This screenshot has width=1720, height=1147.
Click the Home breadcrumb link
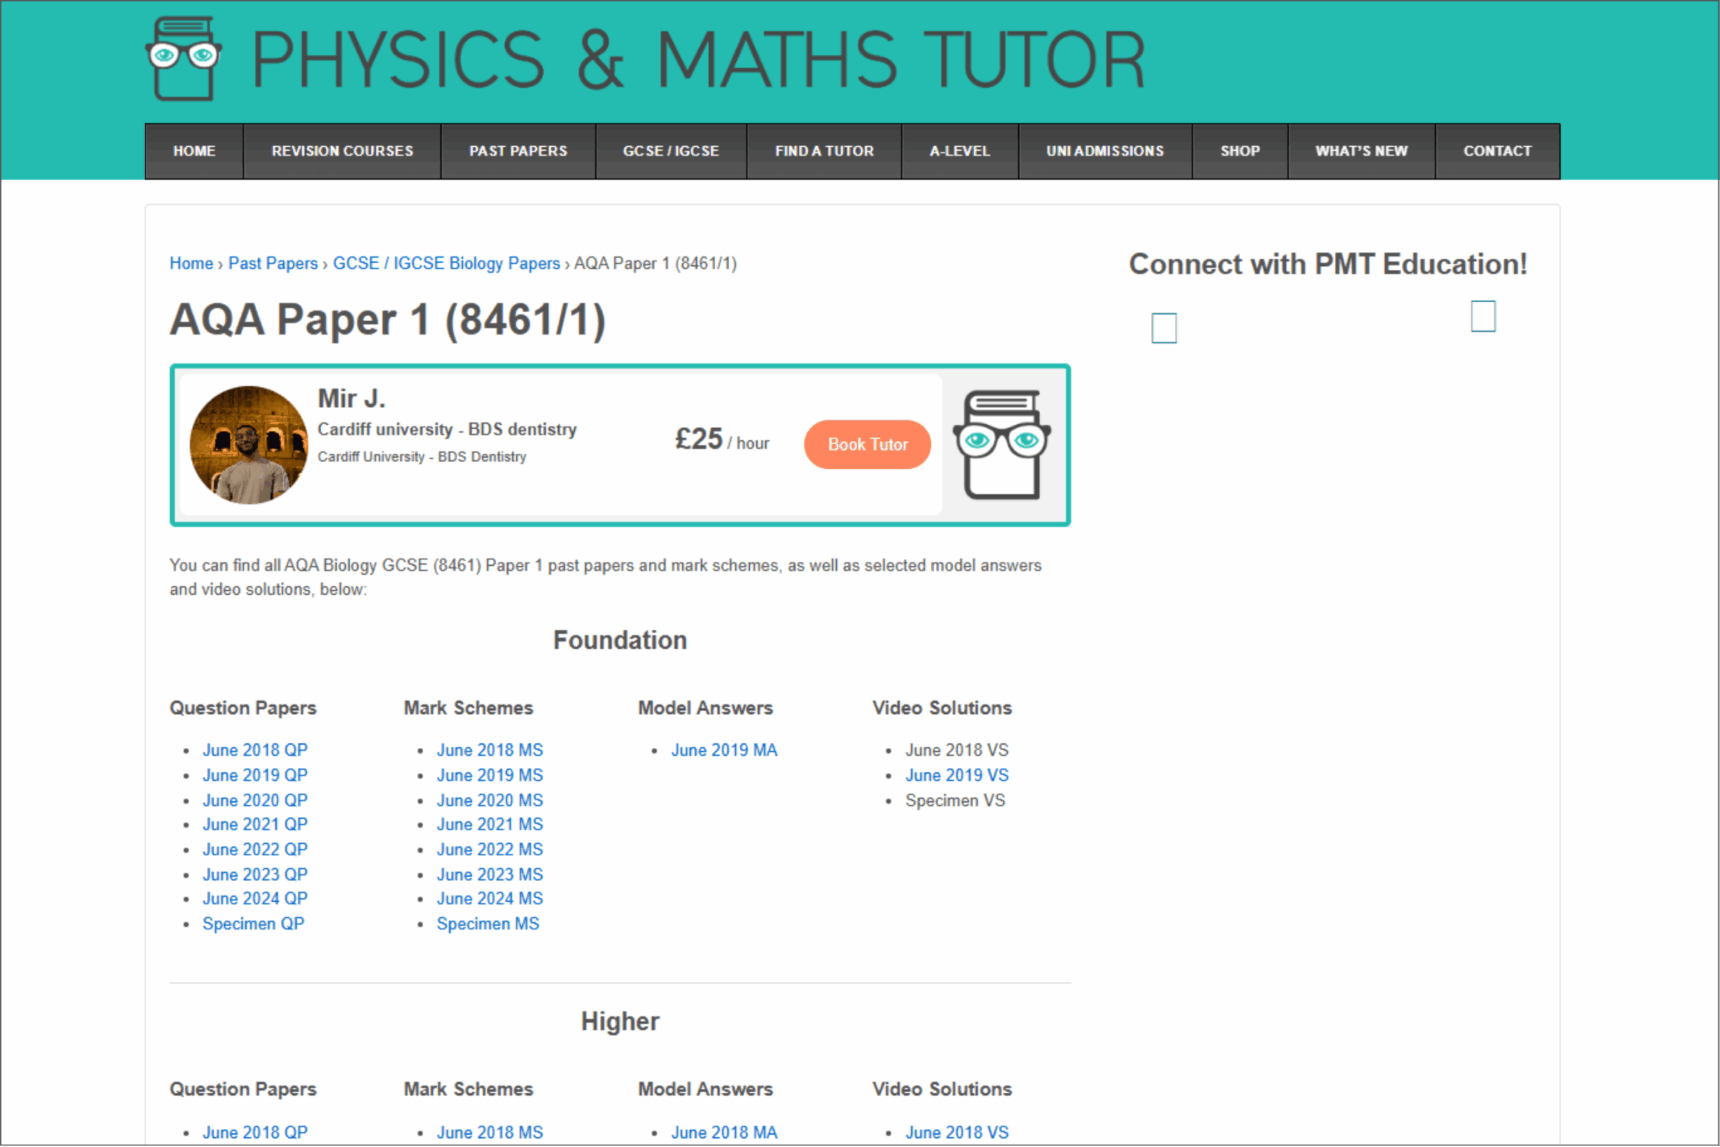191,263
